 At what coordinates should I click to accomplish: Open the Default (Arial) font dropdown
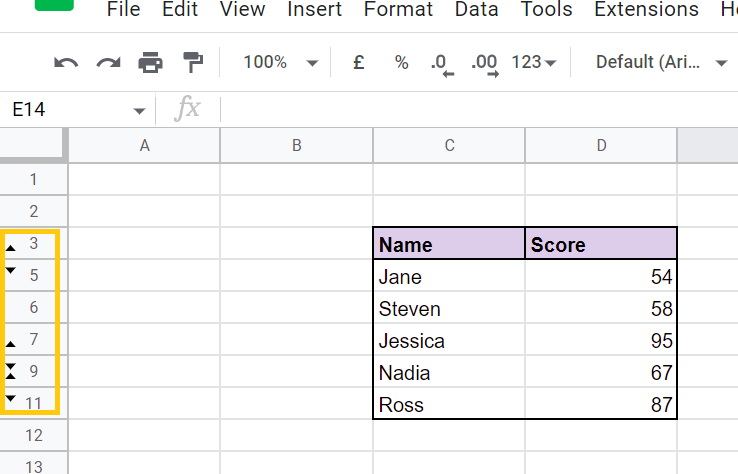pos(661,63)
